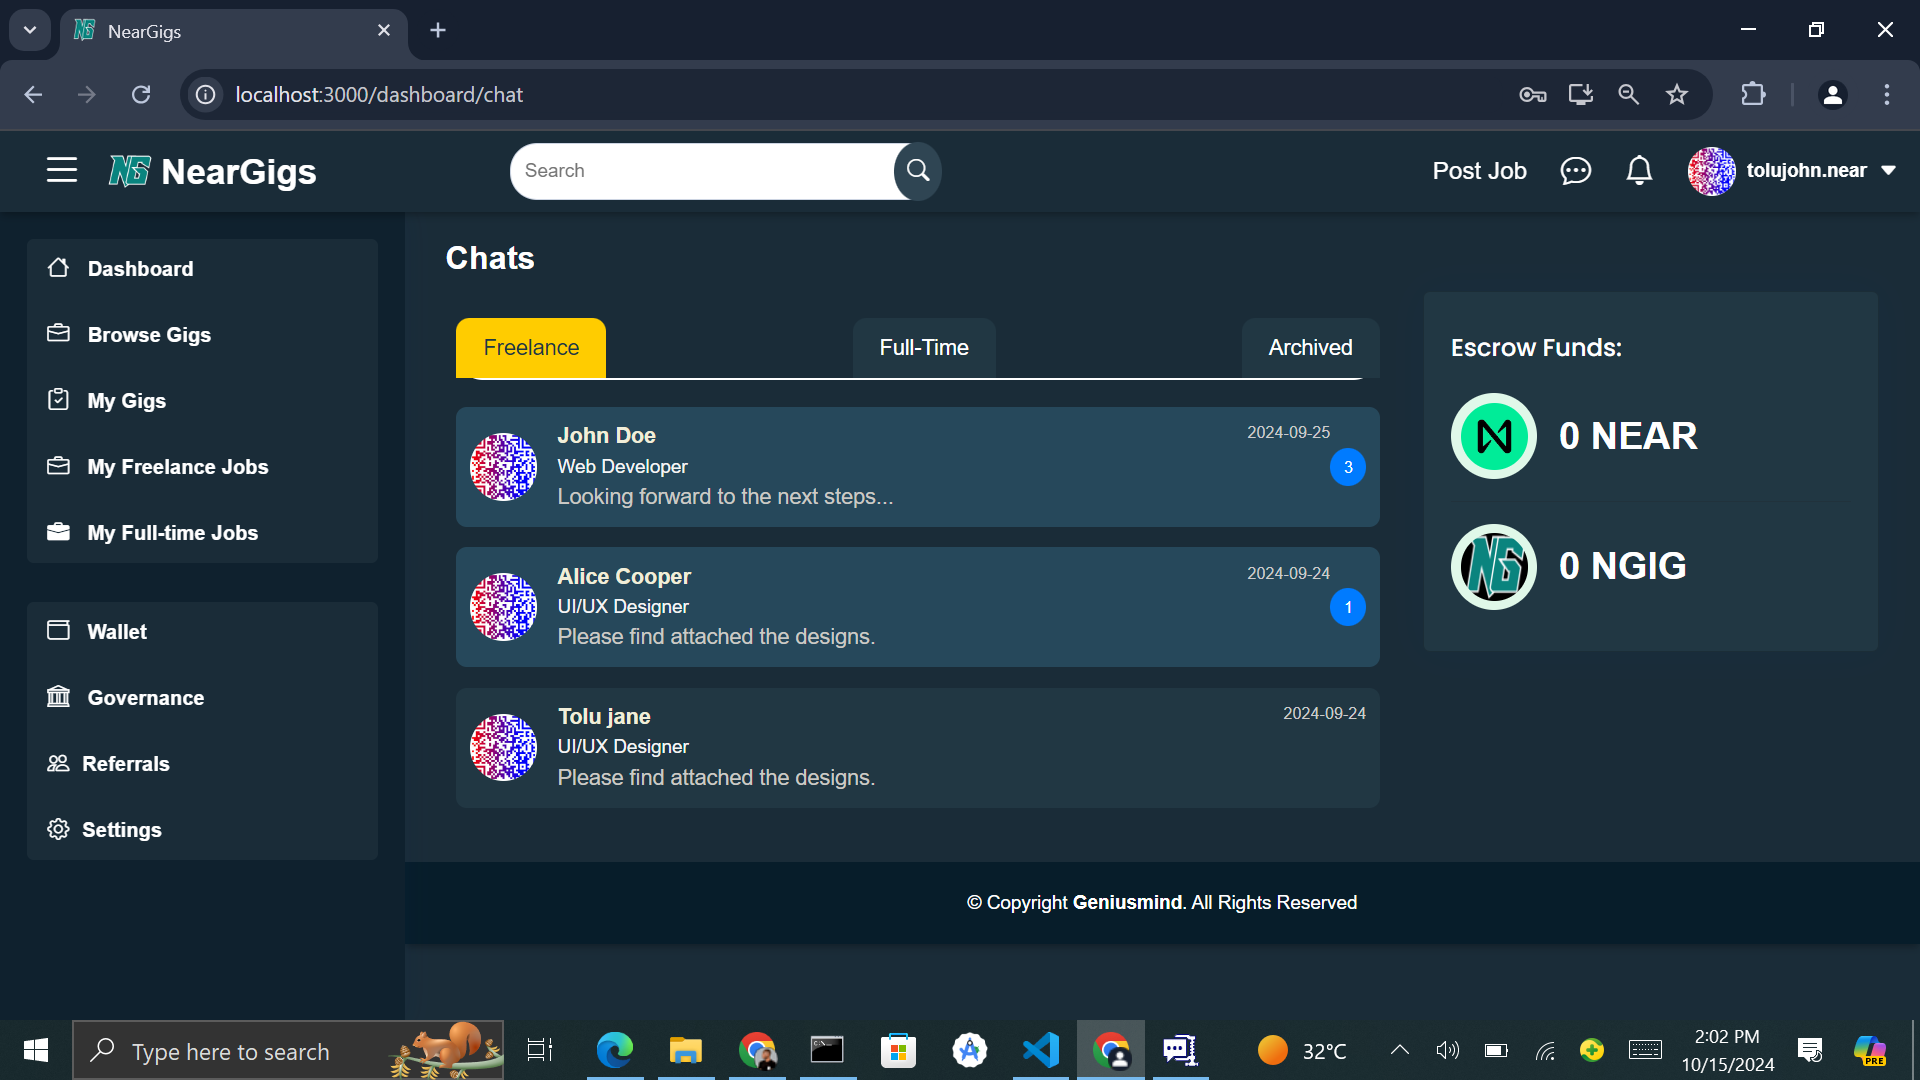Open the Wallet sidebar item
The width and height of the screenshot is (1920, 1080).
click(x=116, y=632)
